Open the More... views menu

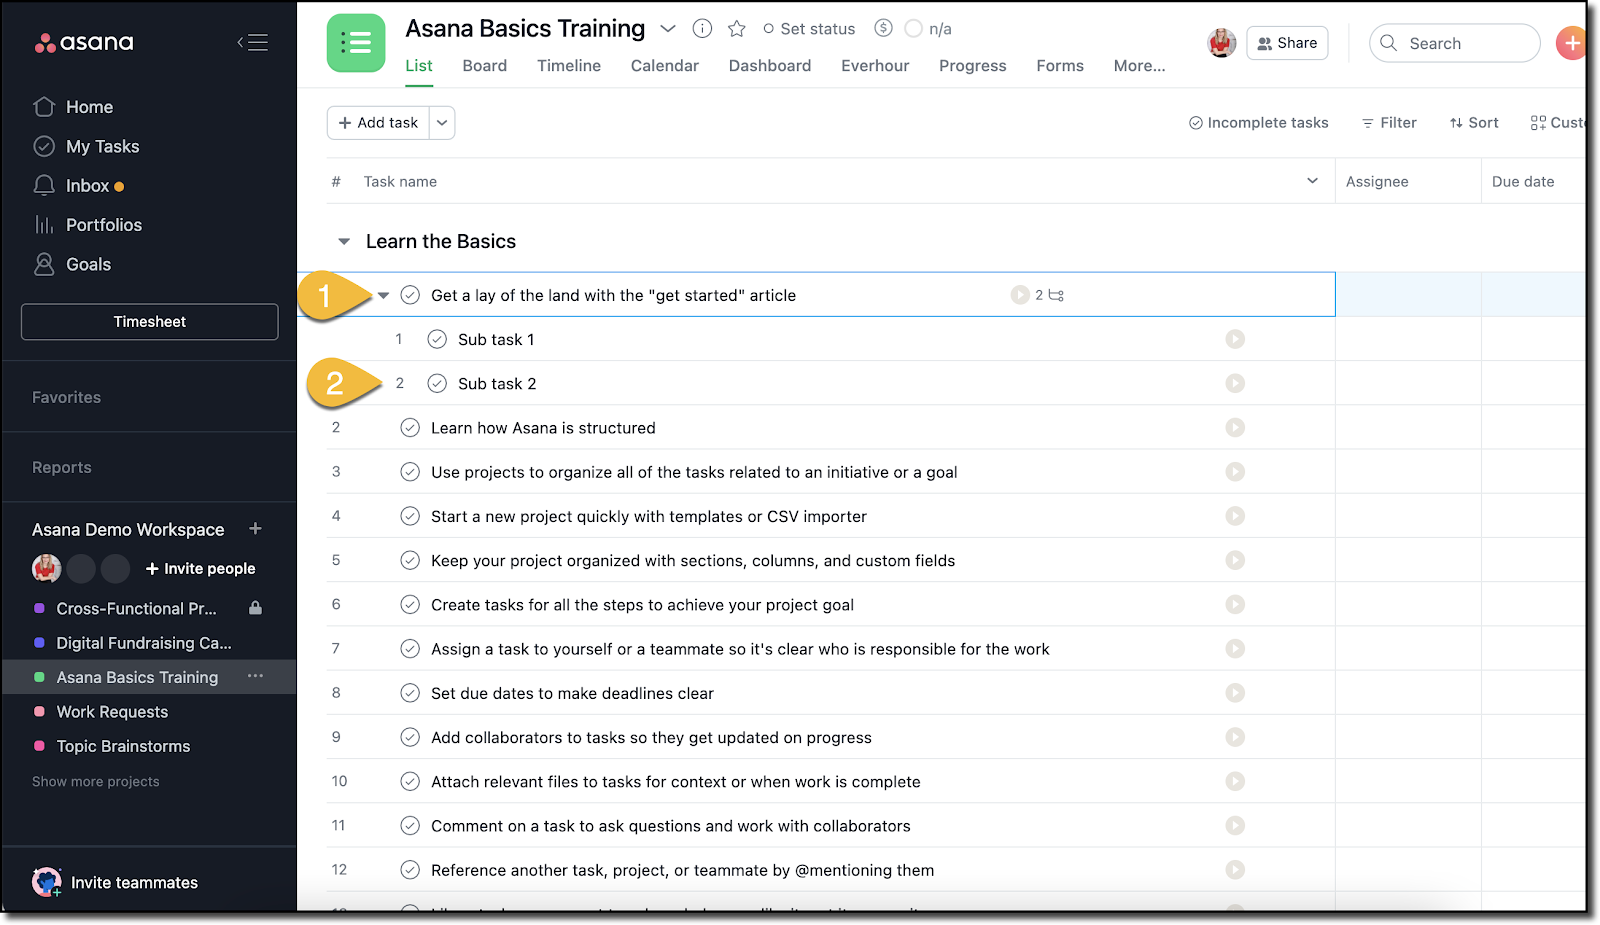click(1140, 66)
